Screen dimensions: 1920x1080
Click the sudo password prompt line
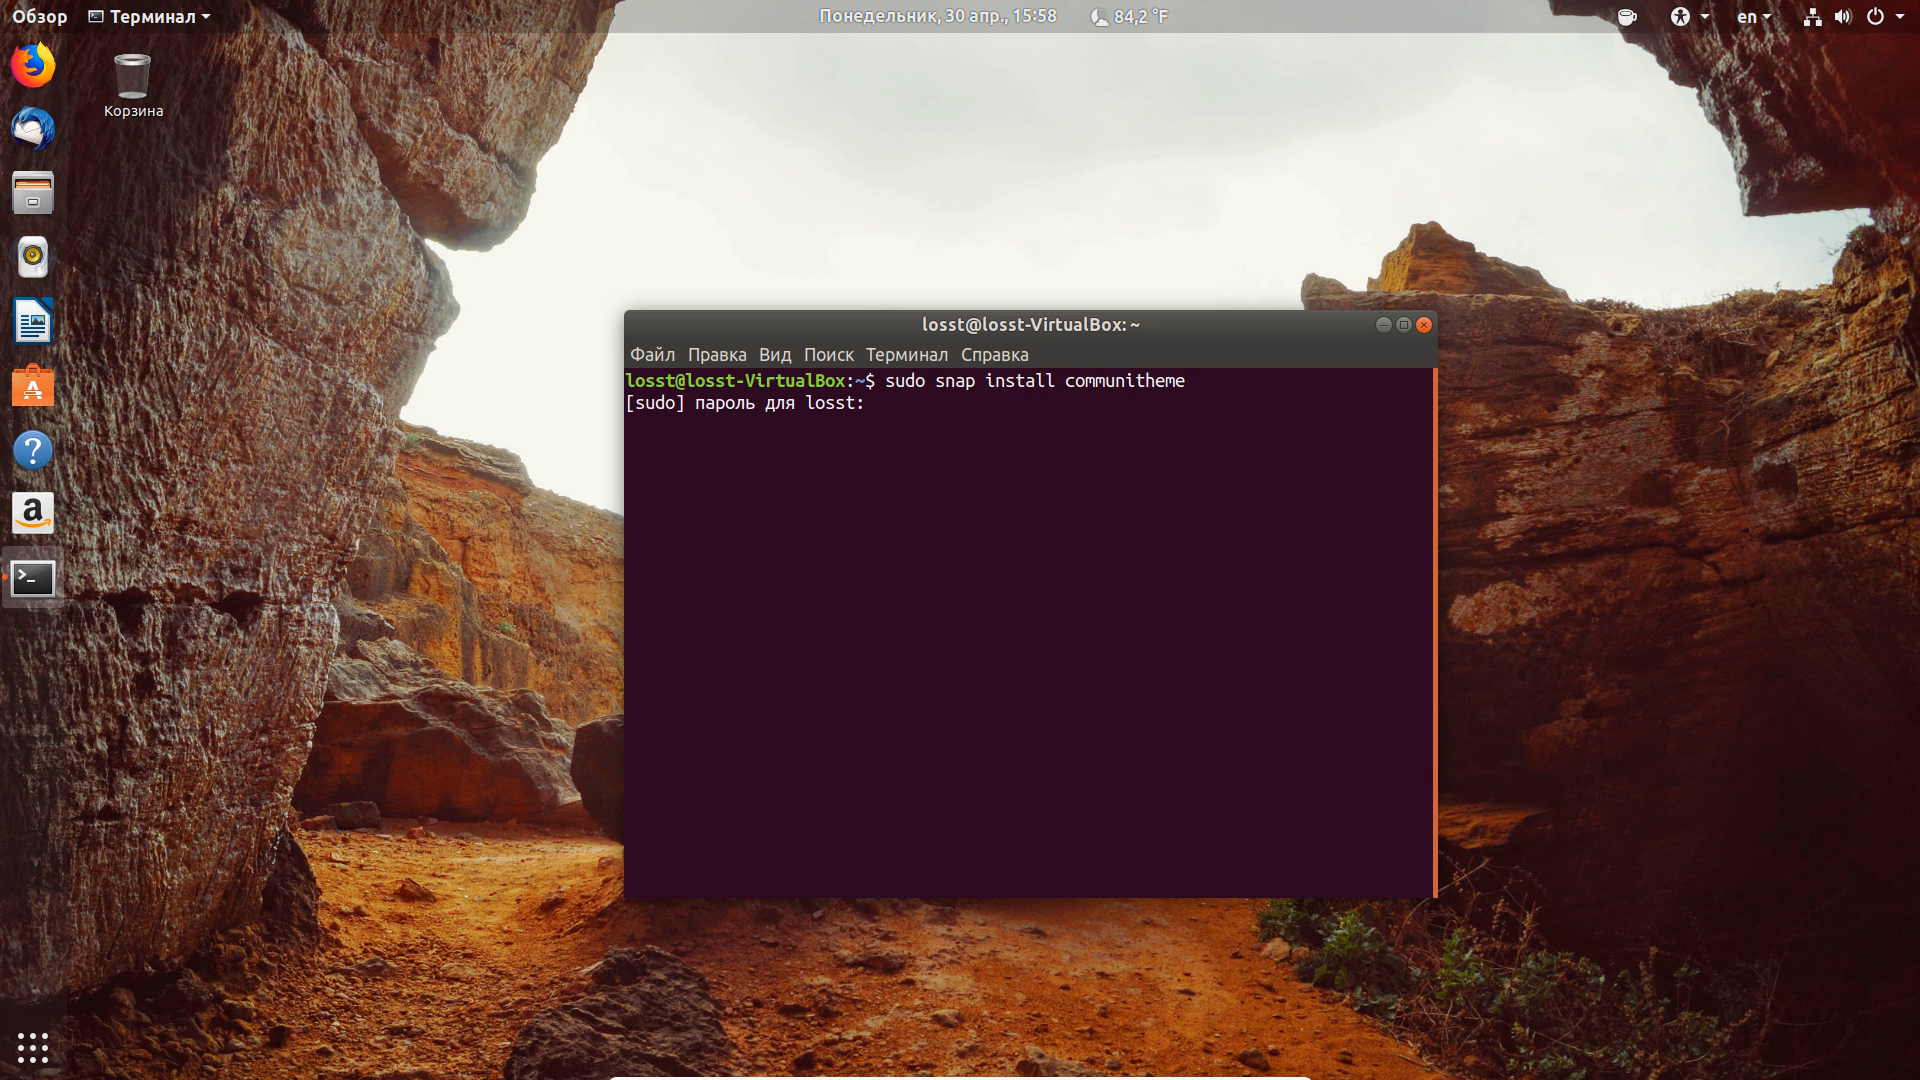point(745,403)
